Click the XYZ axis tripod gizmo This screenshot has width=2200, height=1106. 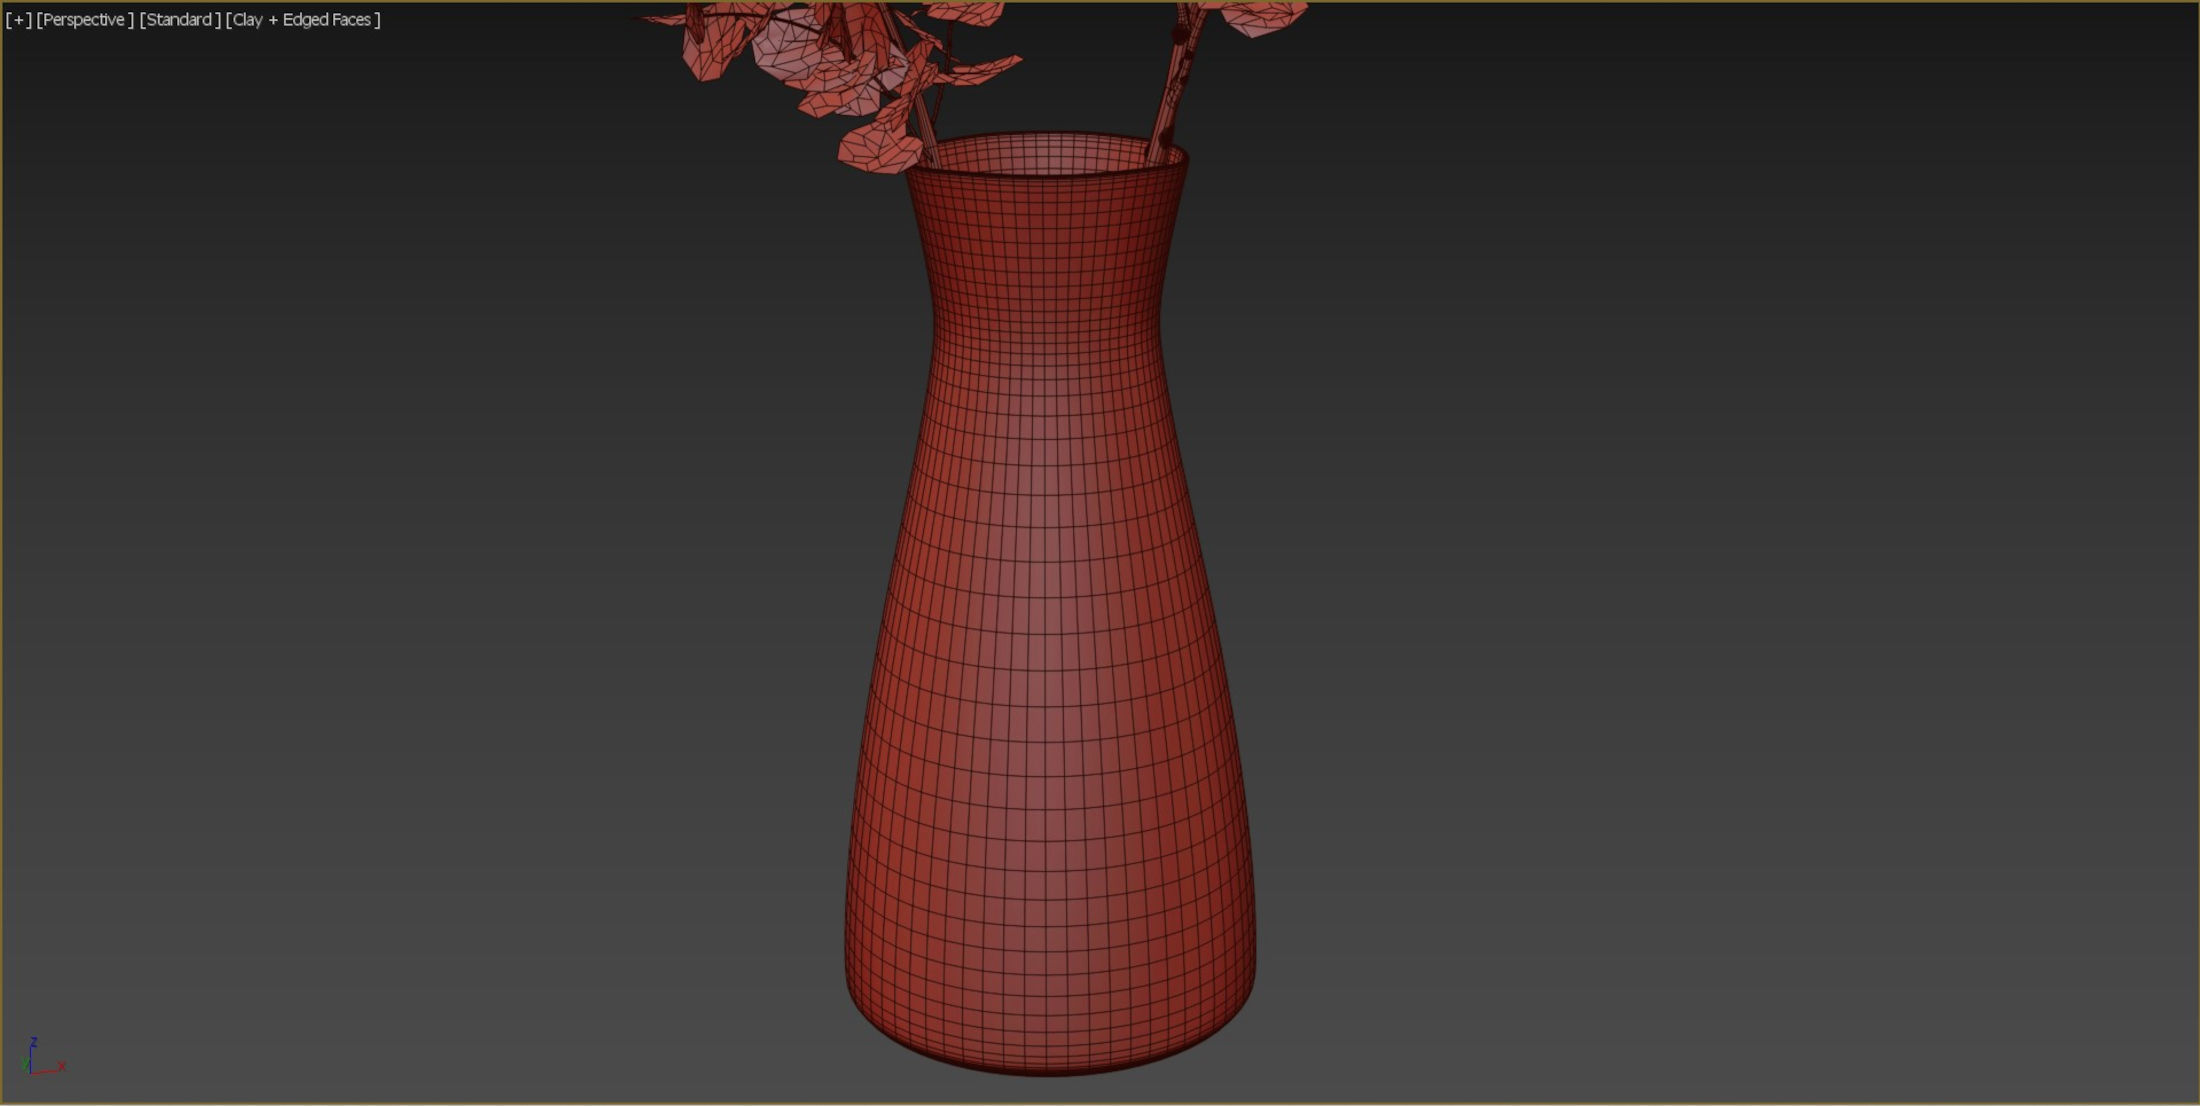(43, 1056)
